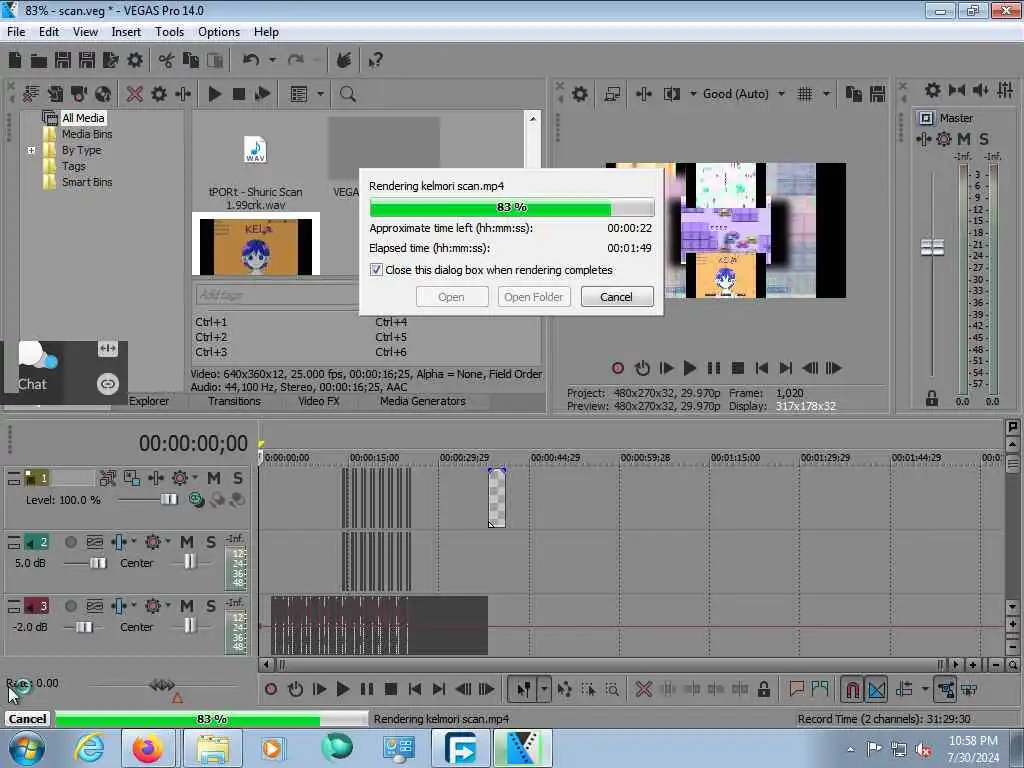This screenshot has width=1024, height=768.
Task: Click the red X delete icon in timeline toolbar
Action: pos(643,689)
